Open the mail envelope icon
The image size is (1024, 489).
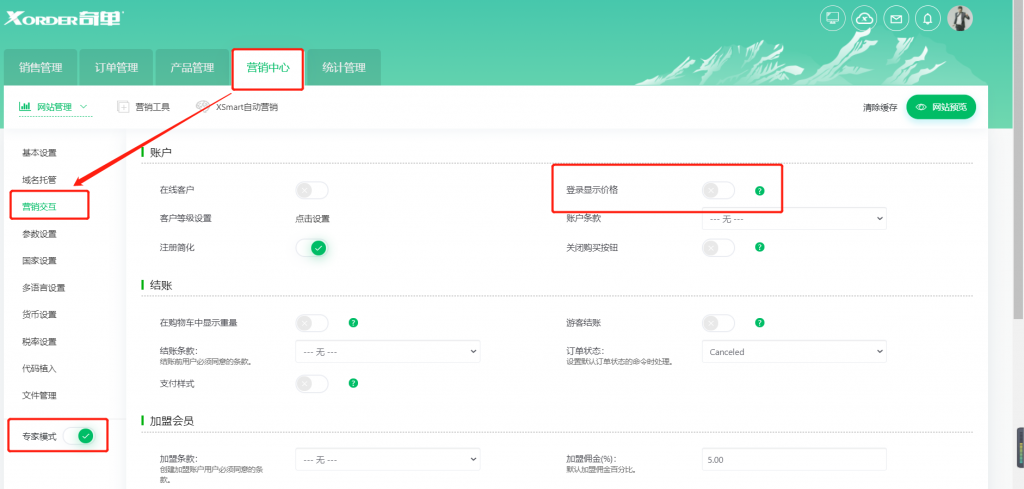(x=896, y=18)
